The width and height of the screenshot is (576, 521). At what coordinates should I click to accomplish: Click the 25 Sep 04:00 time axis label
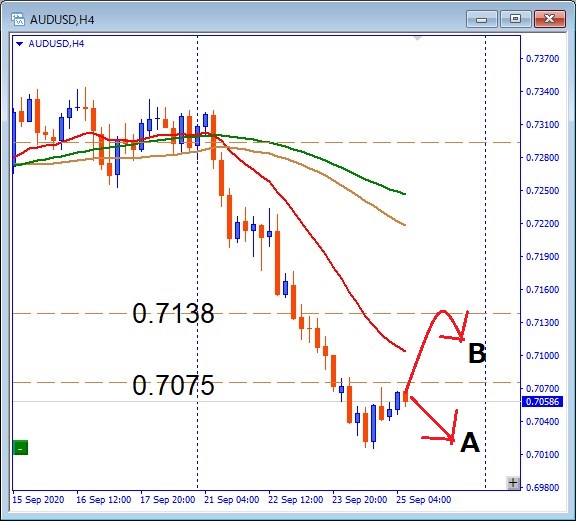pyautogui.click(x=424, y=500)
